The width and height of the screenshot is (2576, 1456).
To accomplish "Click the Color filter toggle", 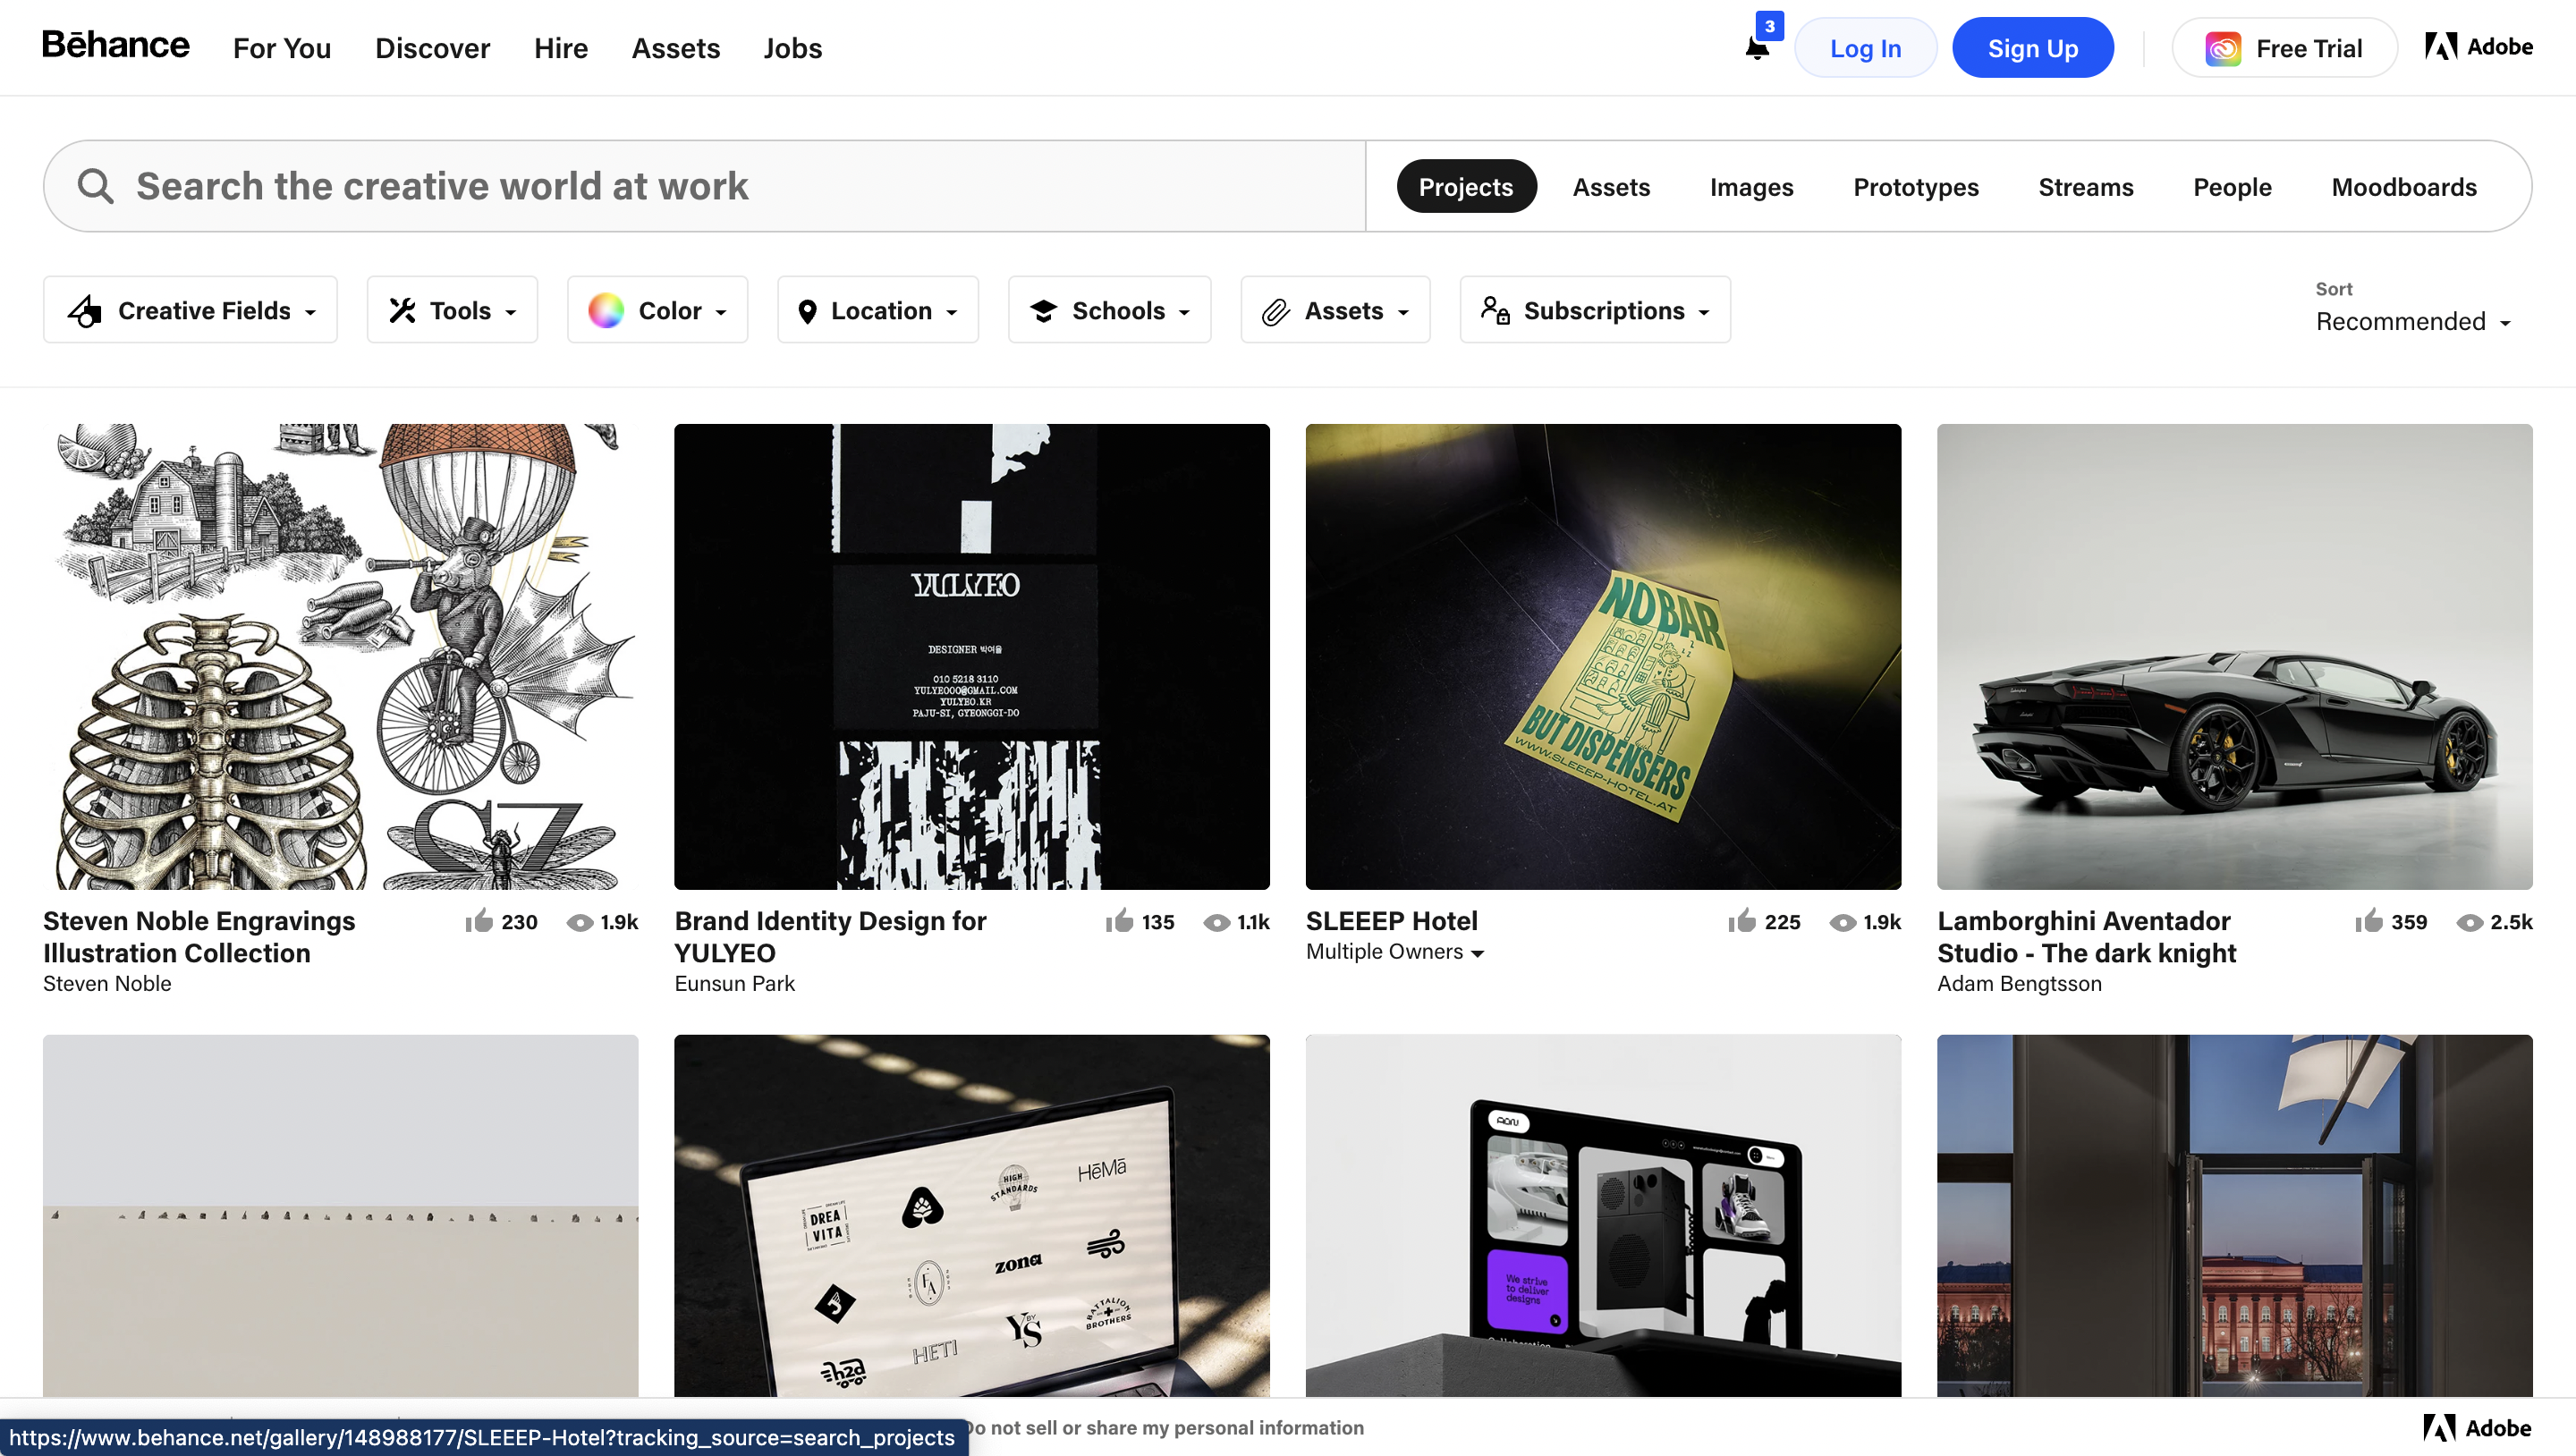I will (x=657, y=309).
